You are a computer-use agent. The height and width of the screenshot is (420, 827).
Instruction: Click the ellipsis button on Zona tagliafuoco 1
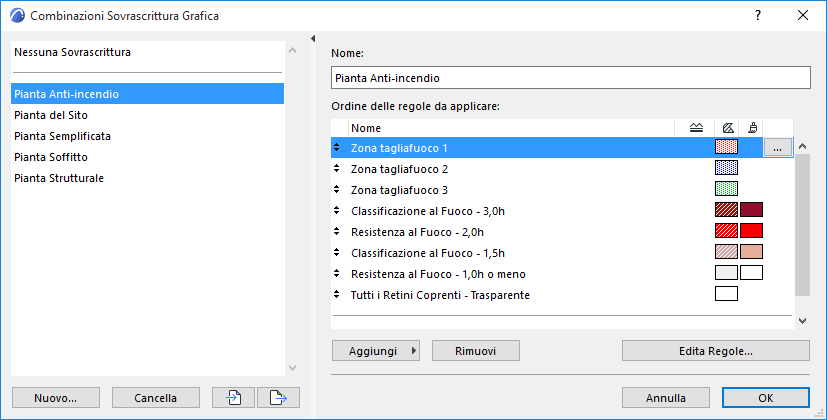tap(778, 148)
